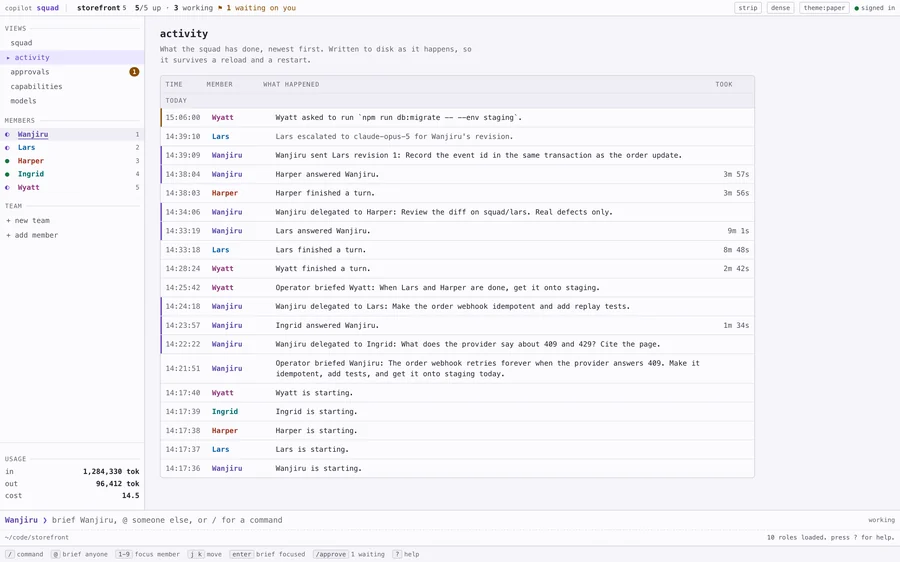900x562 pixels.
Task: Click the '?' help key hint
Action: (397, 554)
